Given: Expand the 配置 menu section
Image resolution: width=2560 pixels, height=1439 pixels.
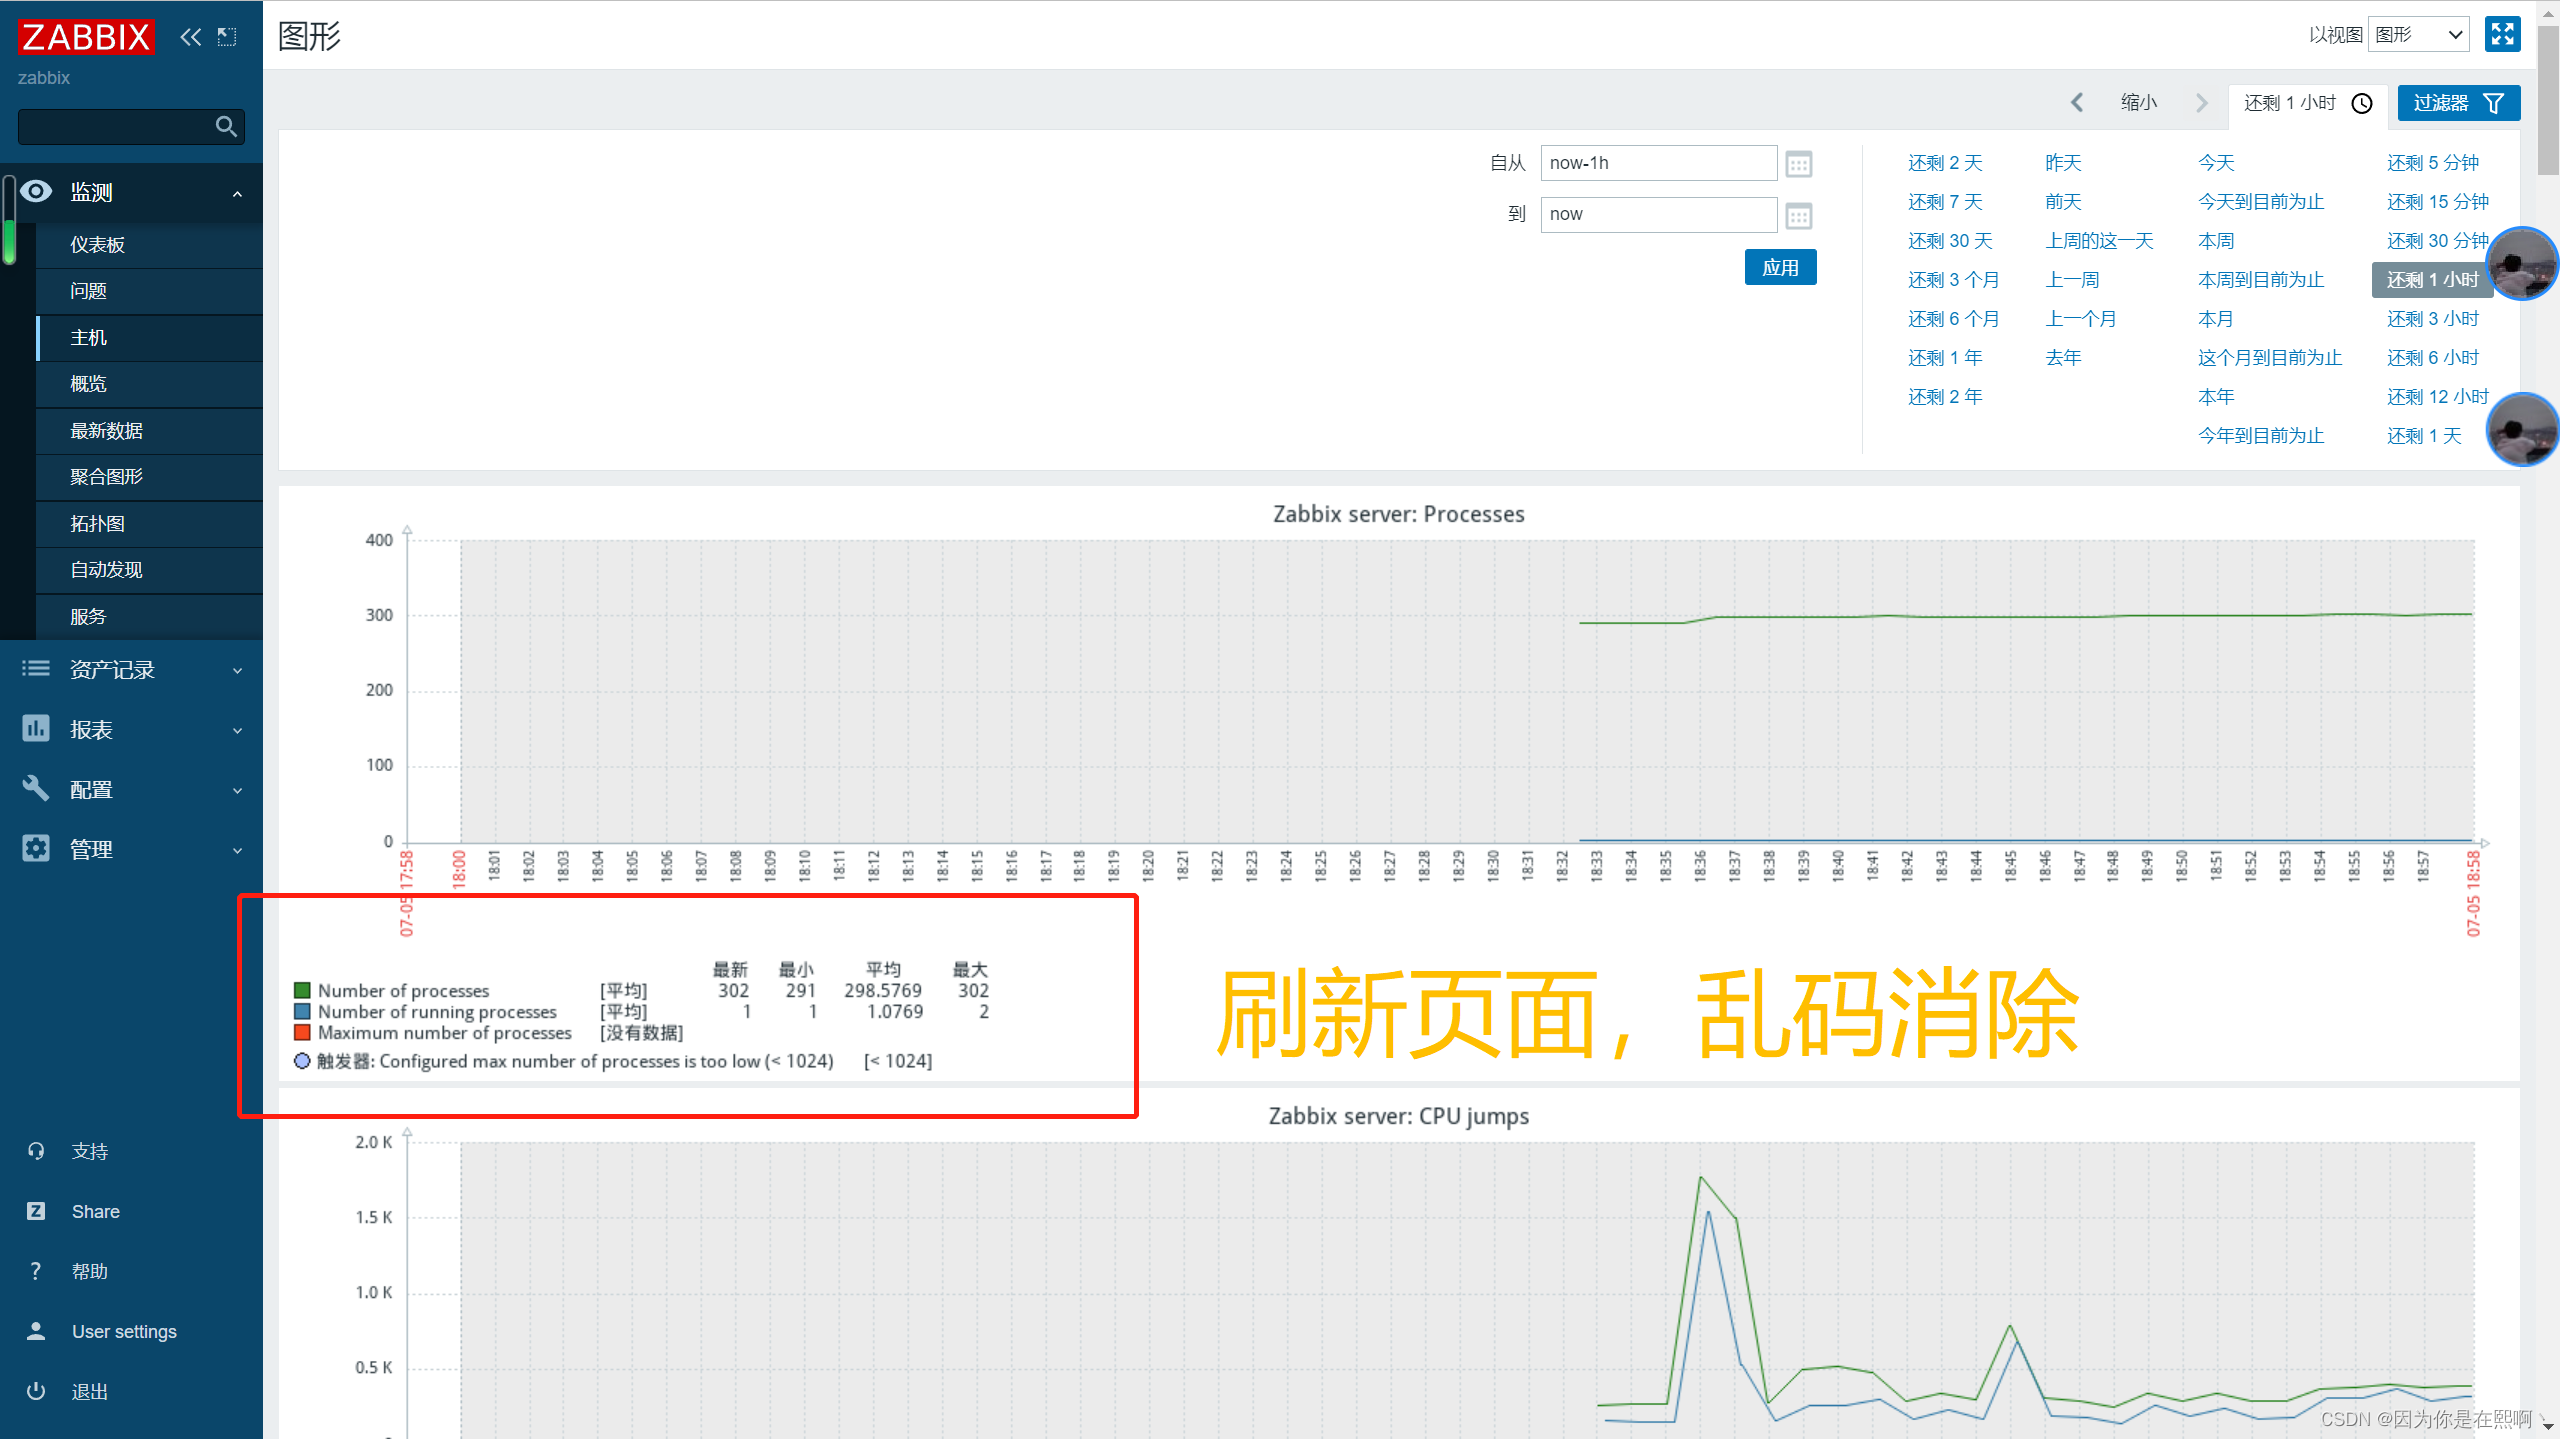Looking at the screenshot, I should pos(237,790).
